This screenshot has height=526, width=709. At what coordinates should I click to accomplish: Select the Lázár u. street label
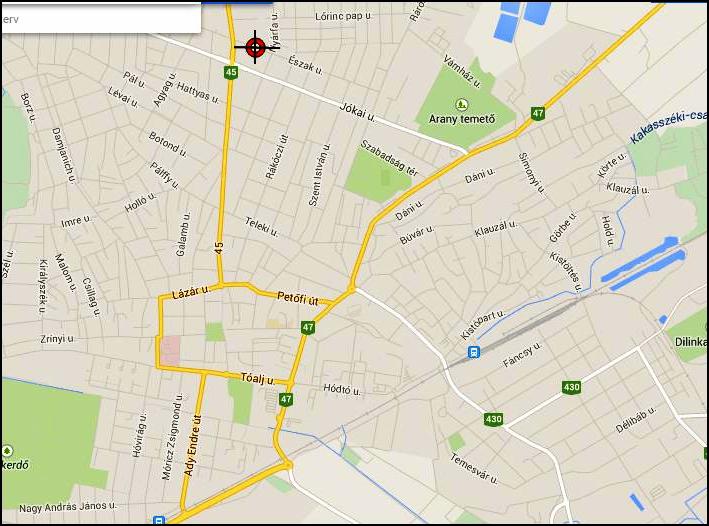(x=190, y=292)
